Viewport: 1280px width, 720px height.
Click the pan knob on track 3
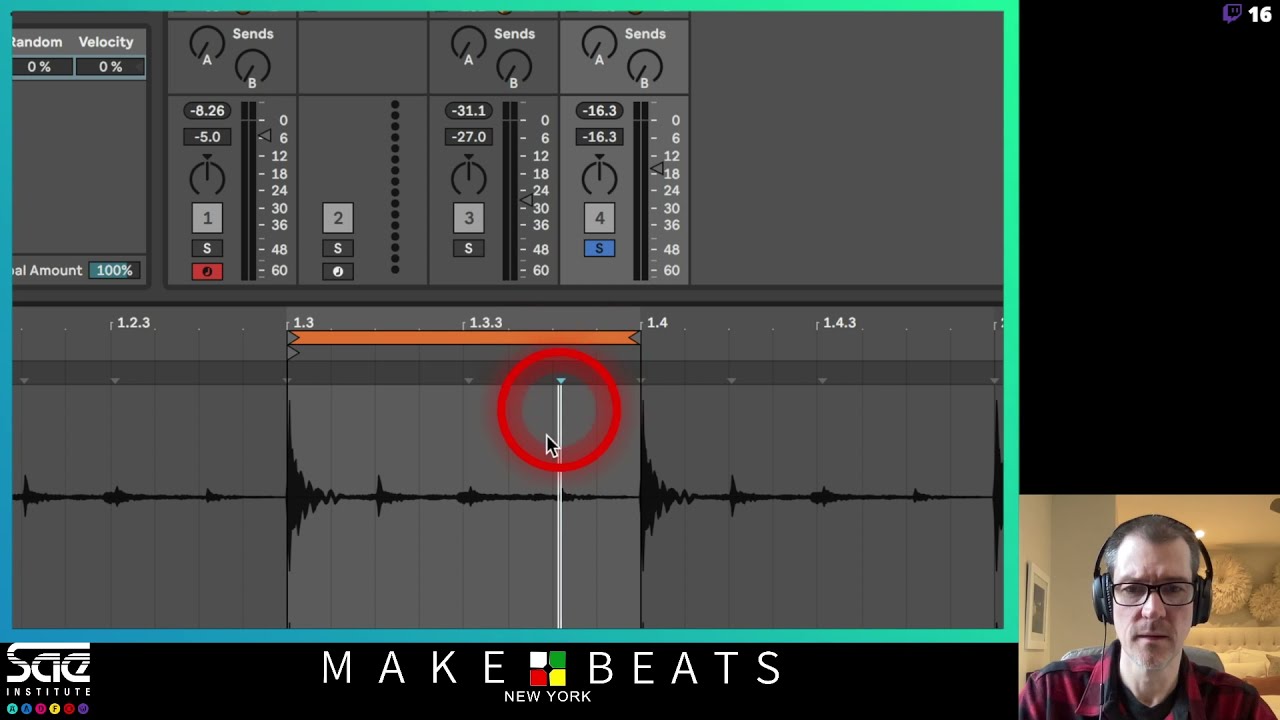coord(468,177)
